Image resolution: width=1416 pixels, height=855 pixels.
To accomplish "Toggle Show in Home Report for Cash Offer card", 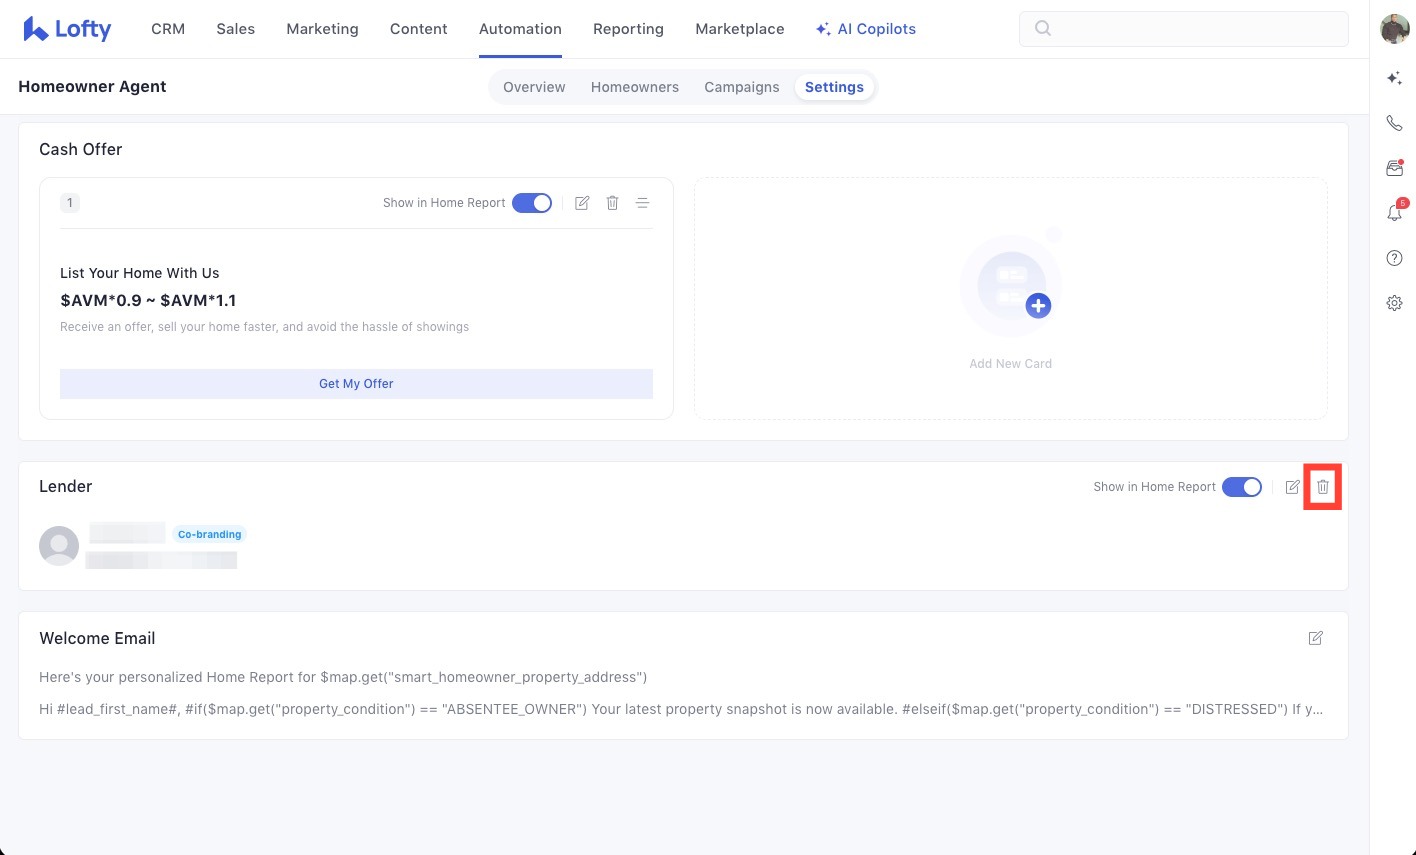I will tap(532, 203).
